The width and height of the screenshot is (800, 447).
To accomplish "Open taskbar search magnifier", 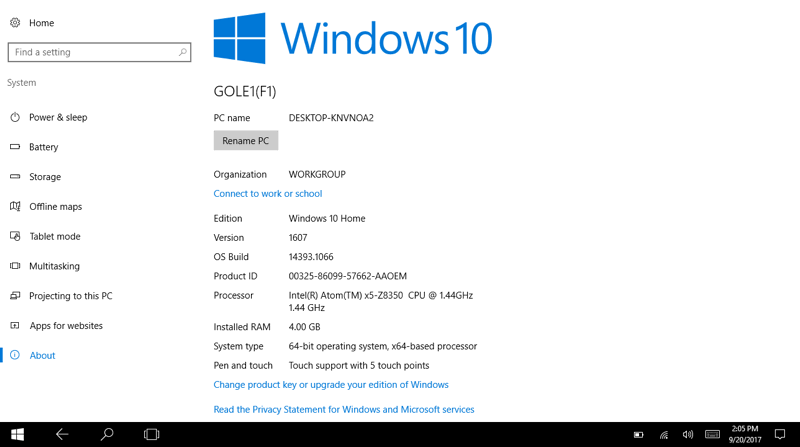I will click(107, 435).
